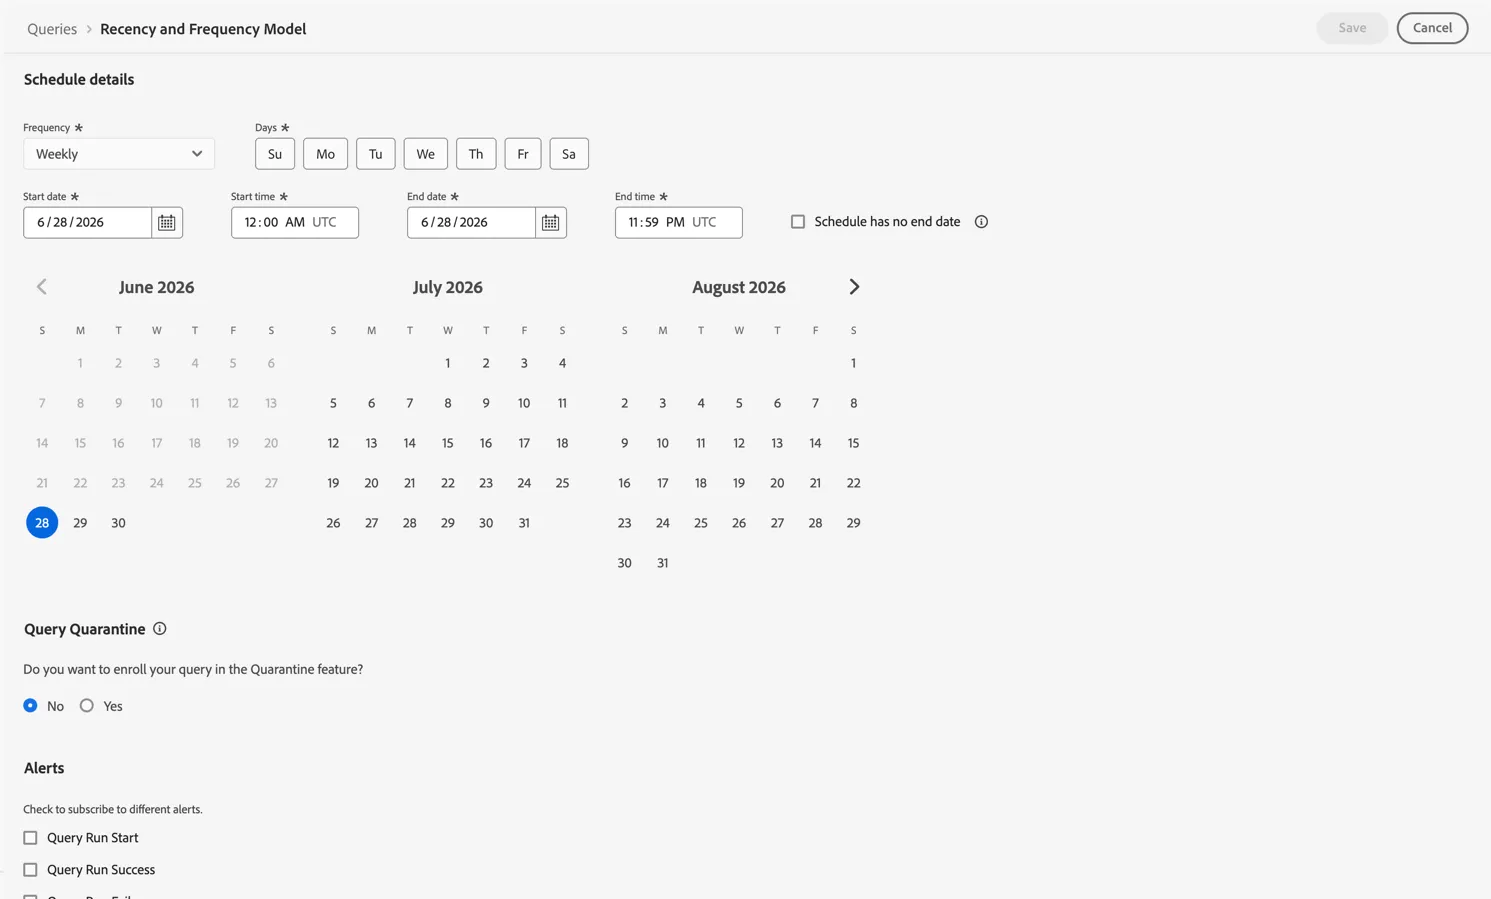This screenshot has width=1491, height=899.
Task: Enable Query Run Success alert
Action: click(x=31, y=870)
